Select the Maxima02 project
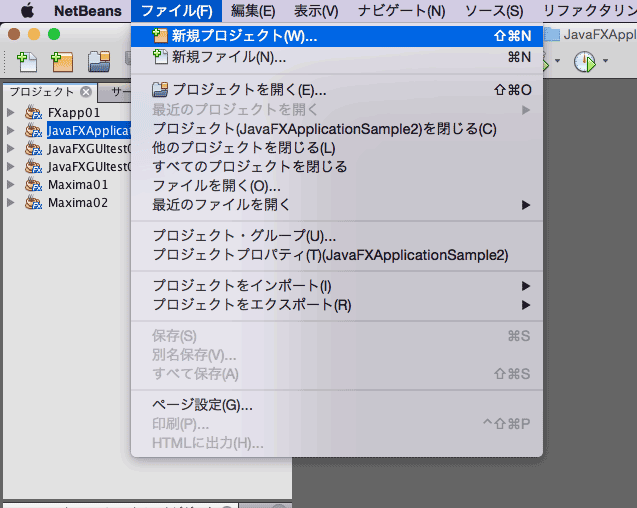The width and height of the screenshot is (637, 508). 78,202
